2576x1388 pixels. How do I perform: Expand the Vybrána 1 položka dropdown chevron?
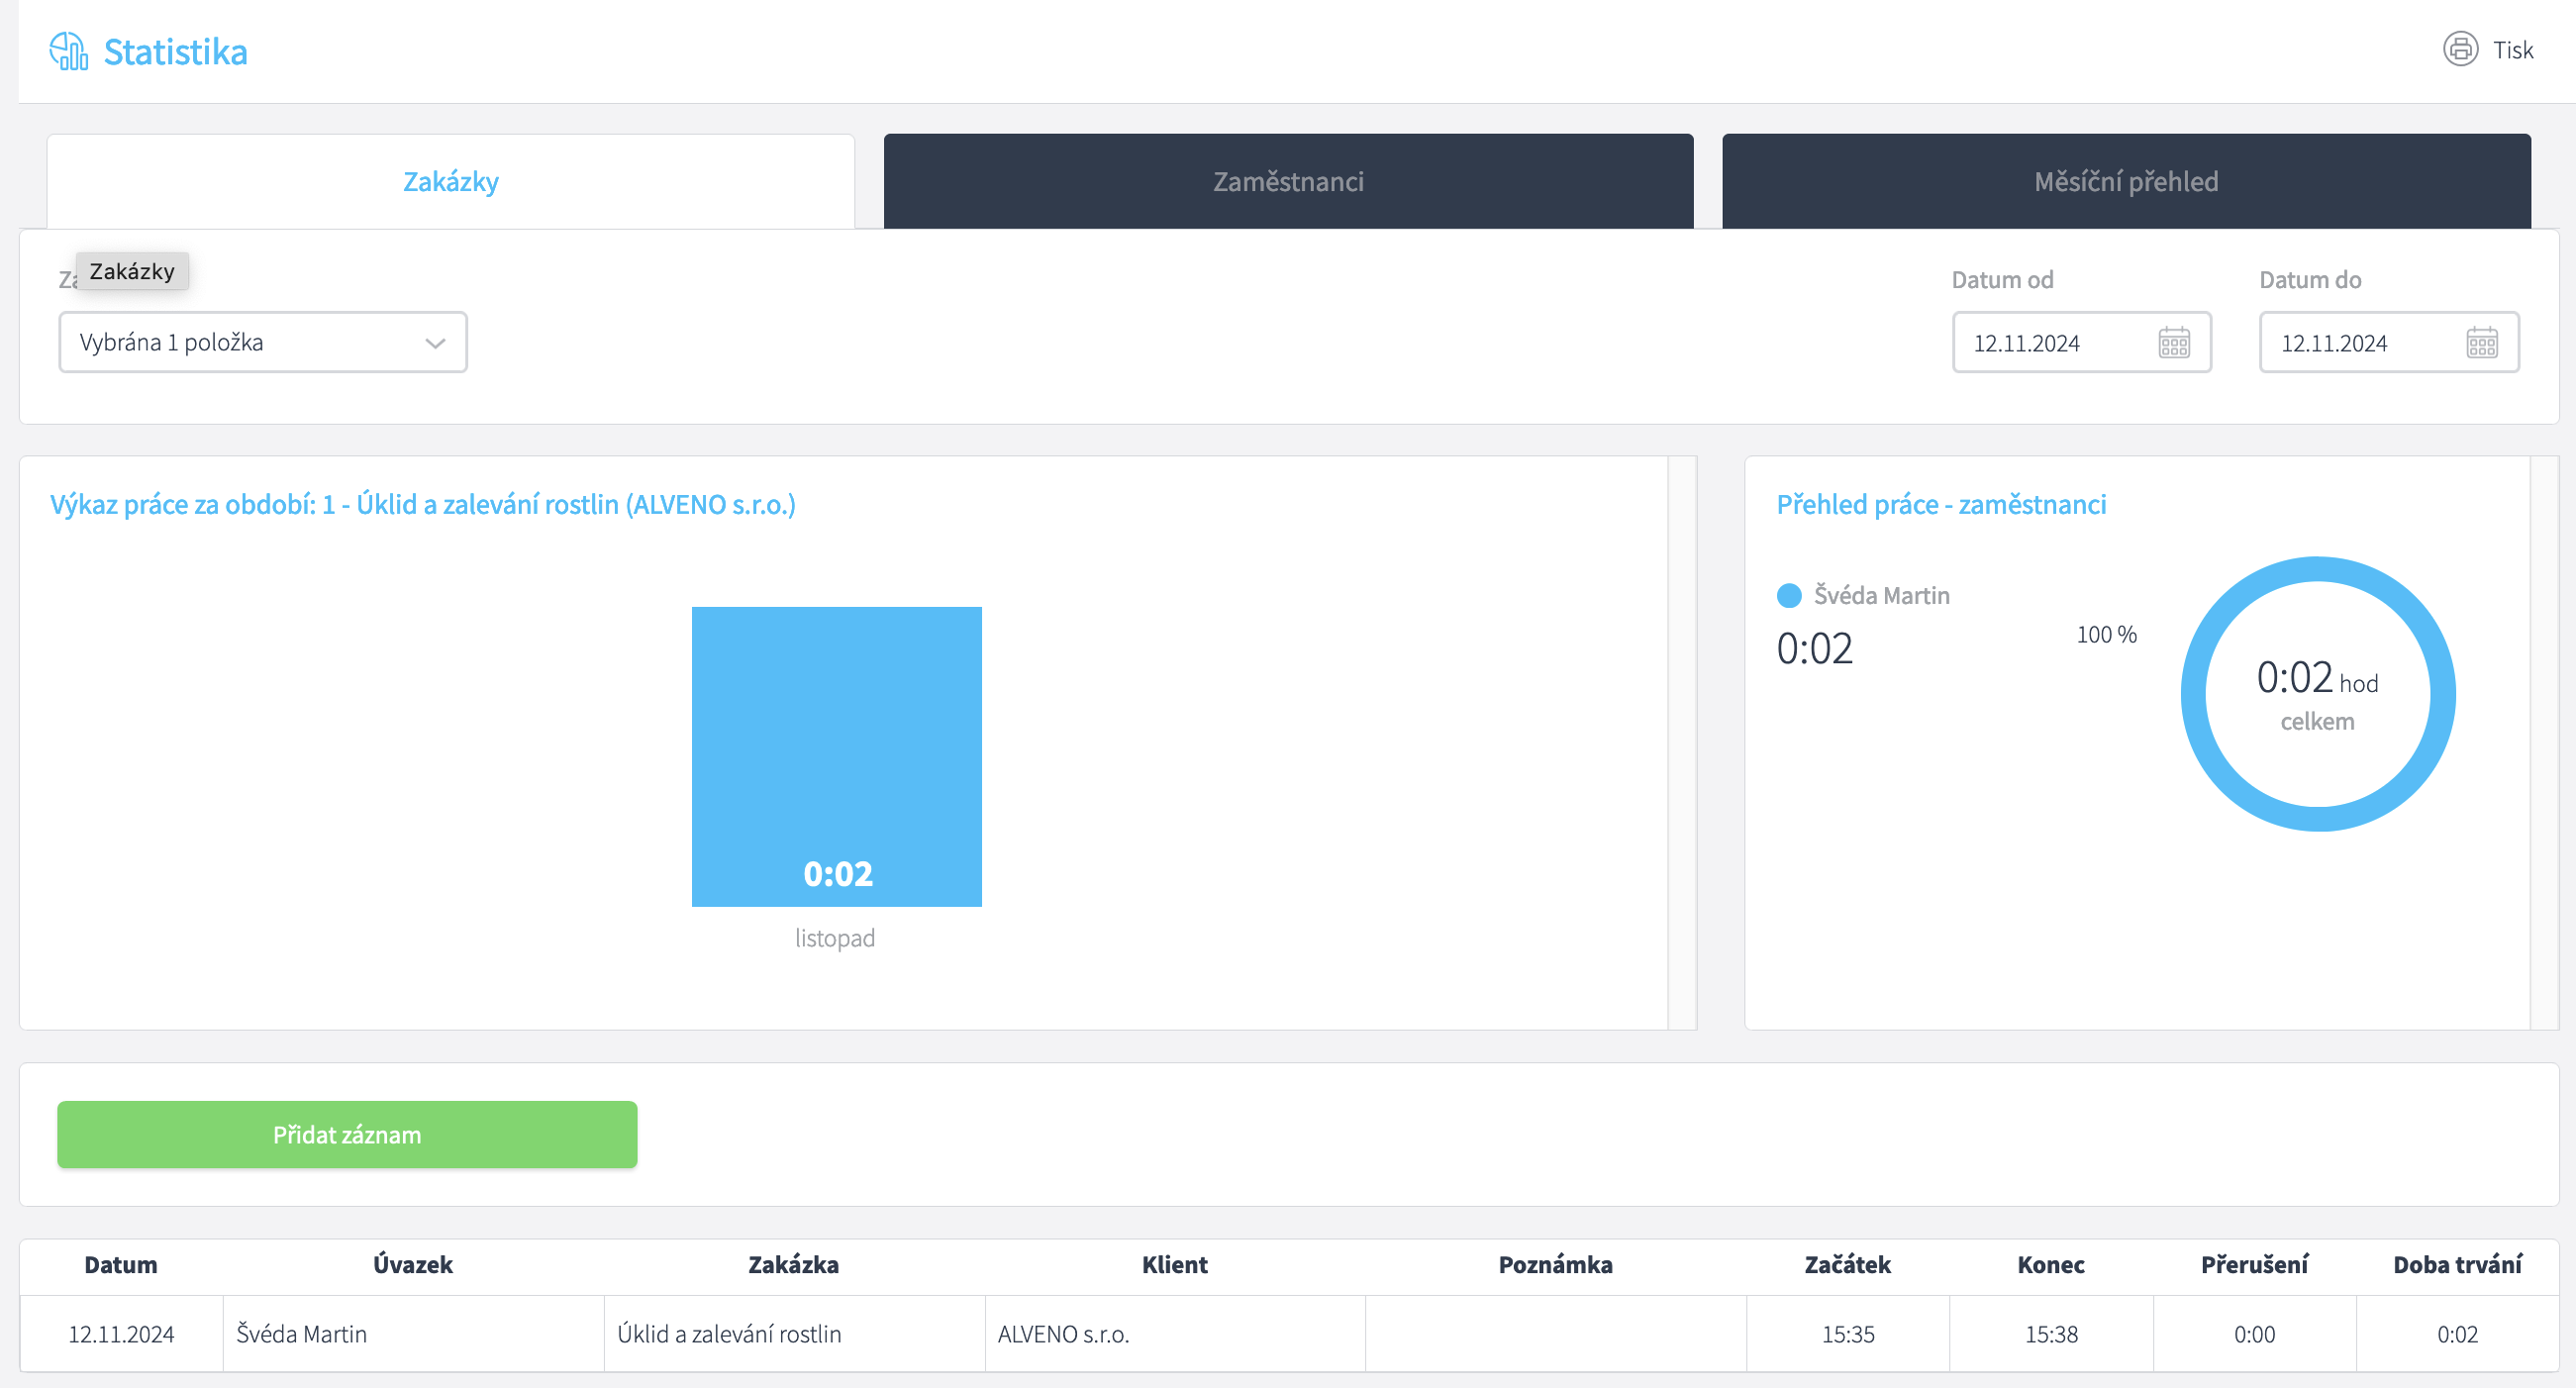coord(435,343)
